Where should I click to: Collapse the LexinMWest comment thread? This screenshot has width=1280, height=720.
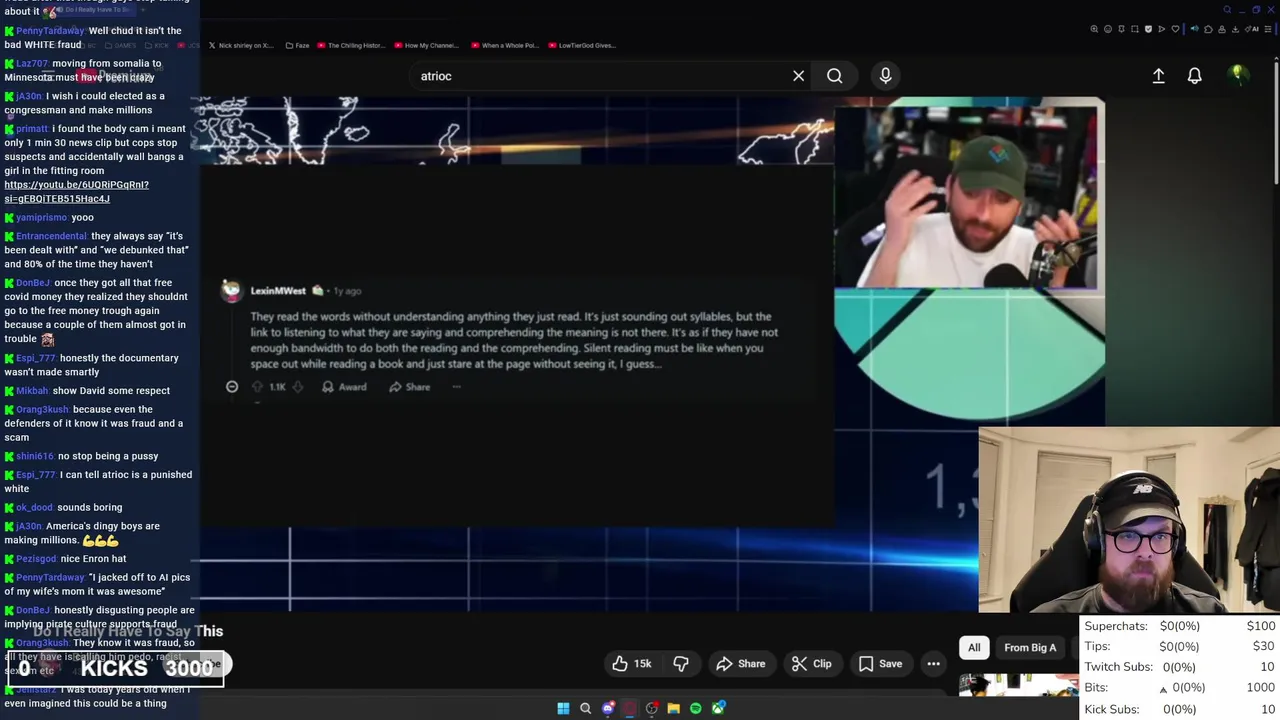tap(232, 387)
